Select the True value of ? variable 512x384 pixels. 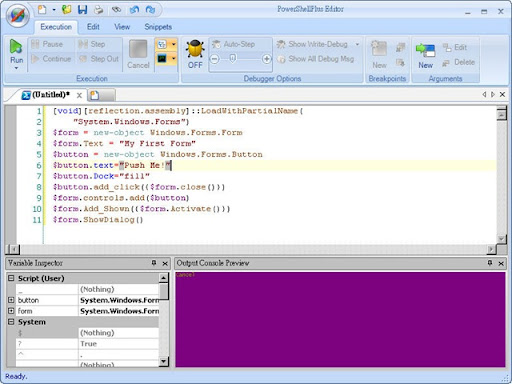[118, 344]
